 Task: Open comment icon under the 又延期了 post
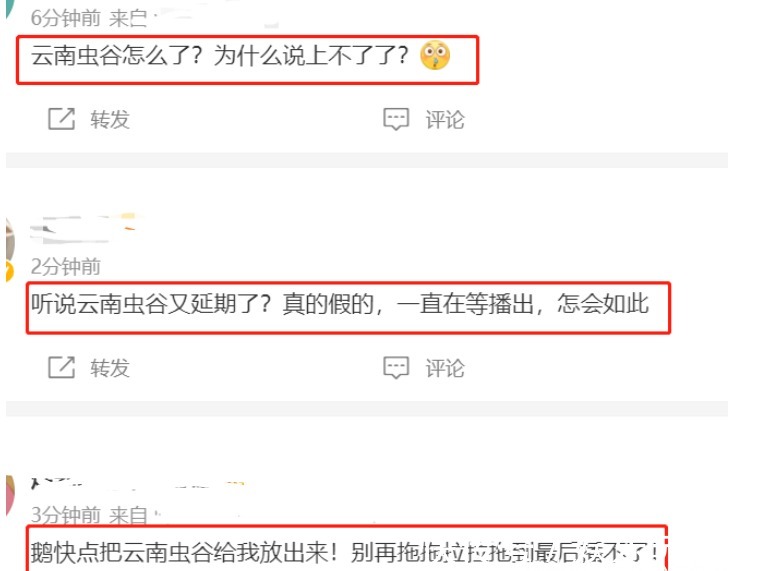click(396, 367)
